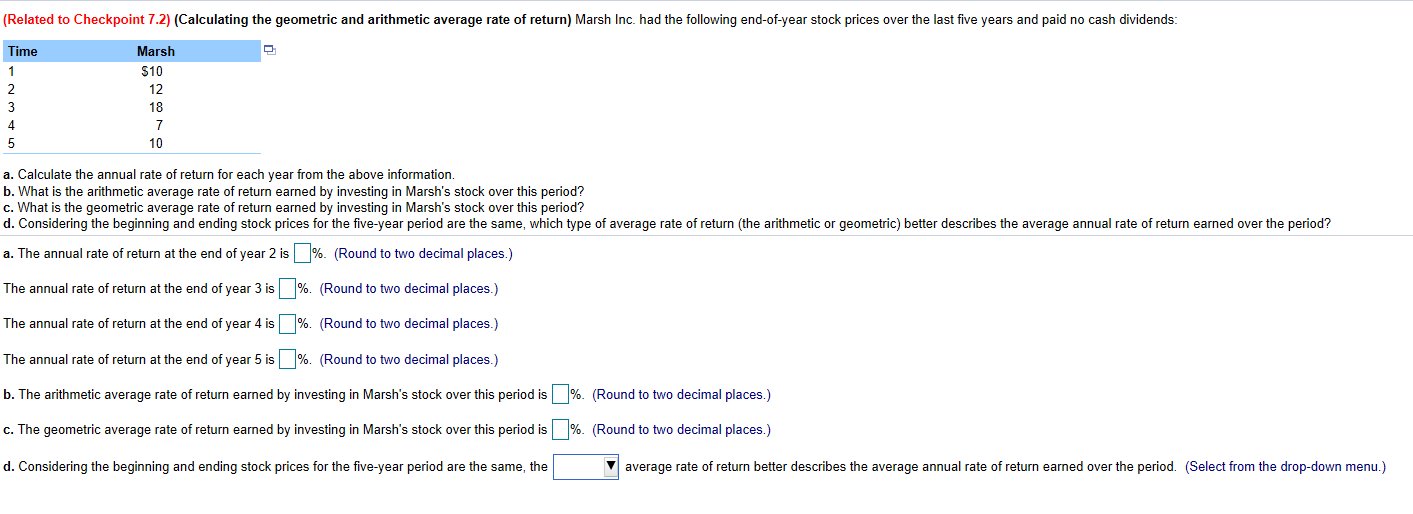Click the year 5 price of 10 in table
1413x514 pixels.
(156, 143)
